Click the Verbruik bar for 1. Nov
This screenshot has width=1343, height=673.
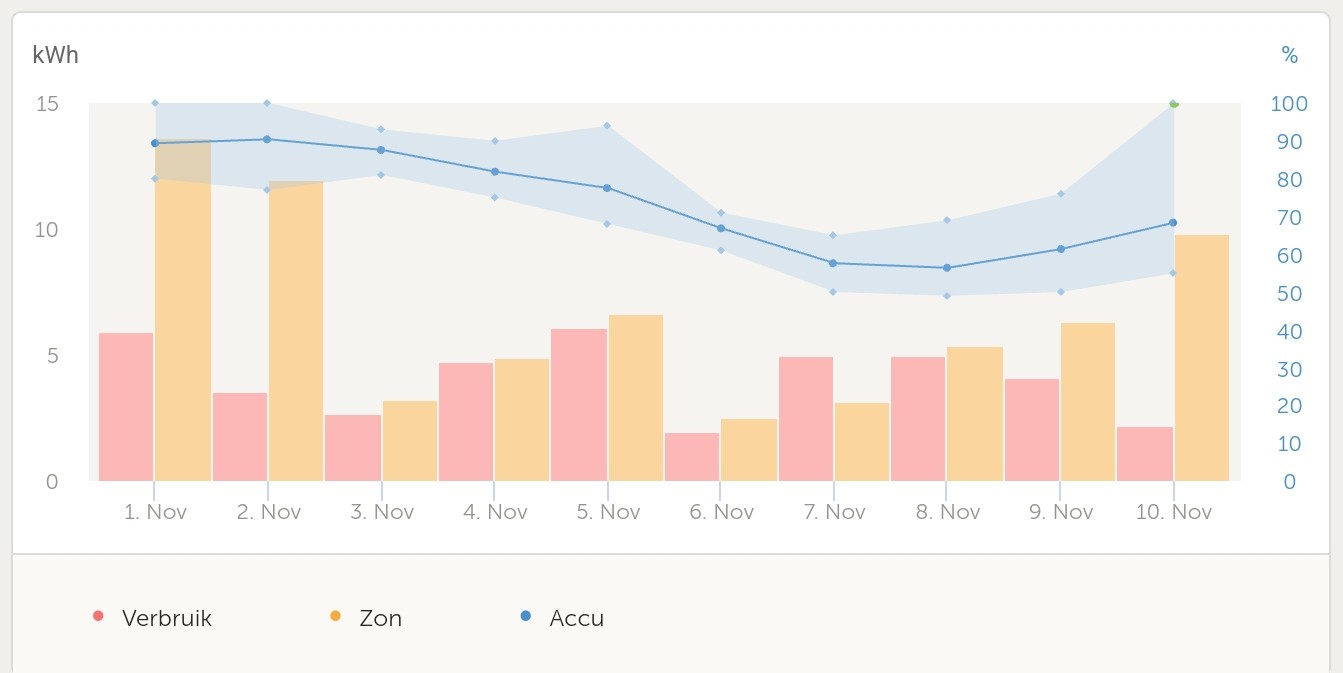(126, 407)
